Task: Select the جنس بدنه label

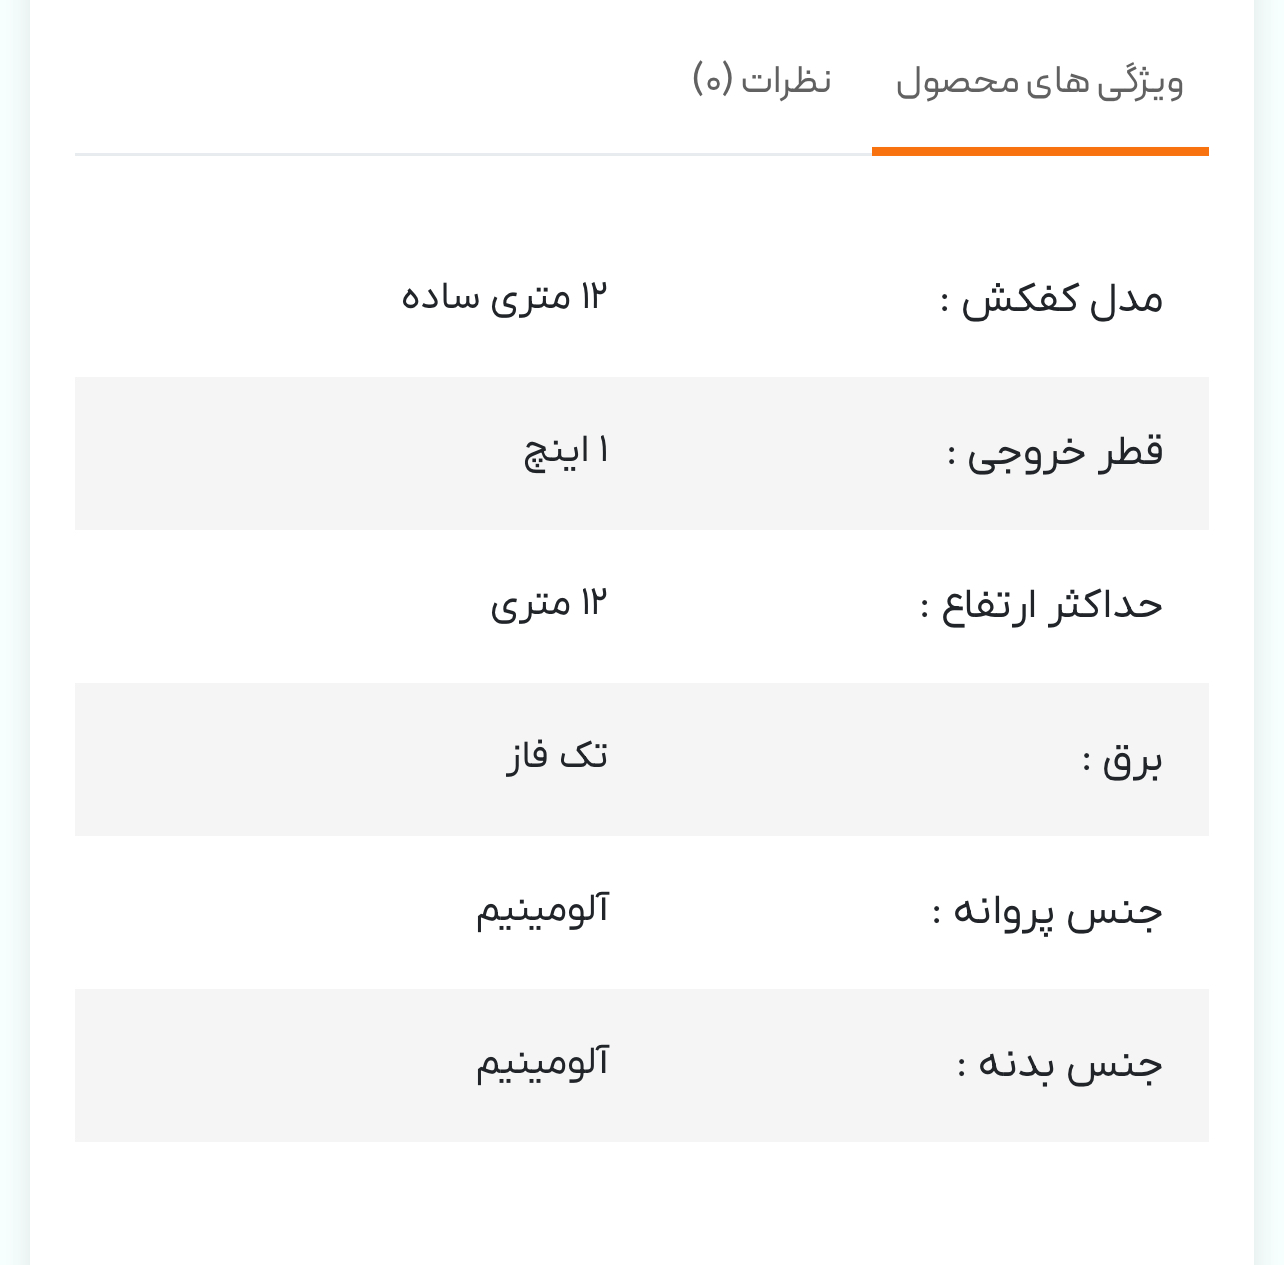Action: pos(1060,1064)
